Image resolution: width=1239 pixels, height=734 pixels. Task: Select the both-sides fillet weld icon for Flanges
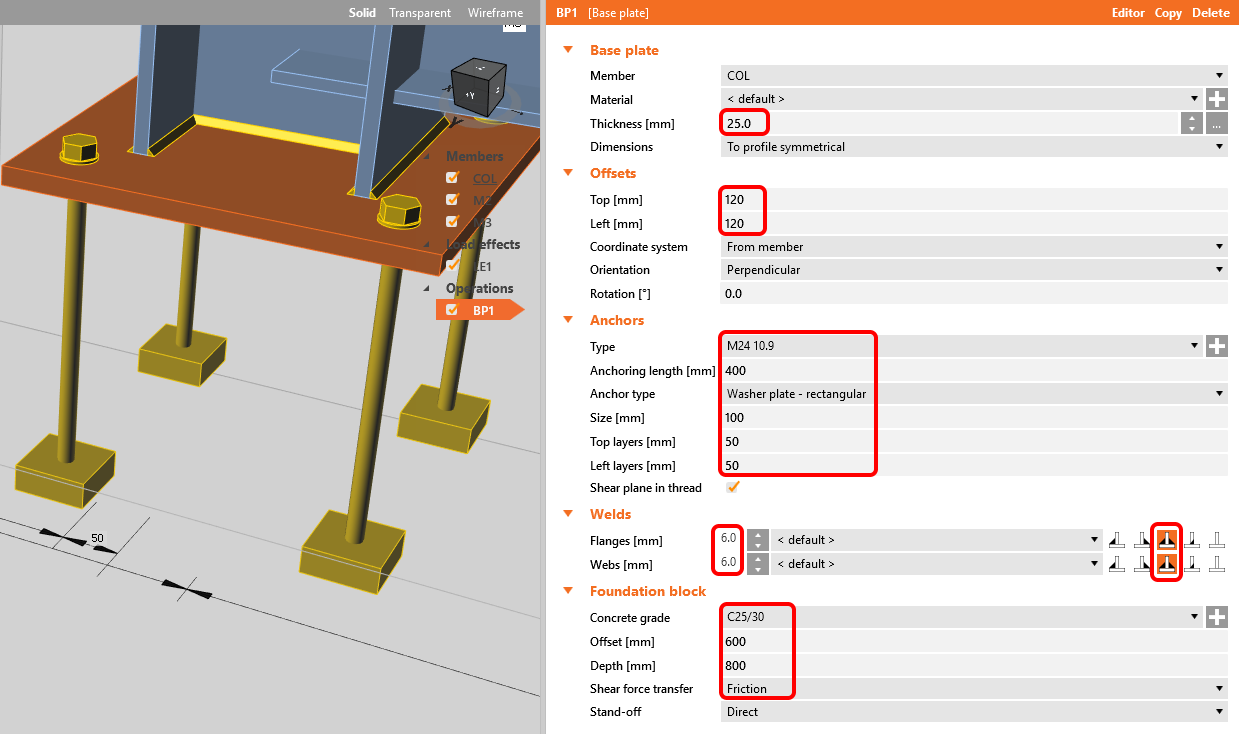1166,540
